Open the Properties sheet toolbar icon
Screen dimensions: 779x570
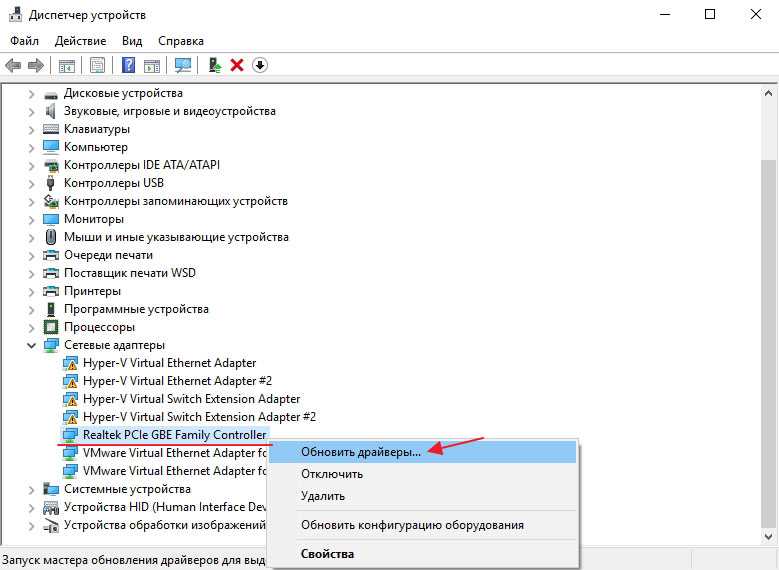[97, 65]
